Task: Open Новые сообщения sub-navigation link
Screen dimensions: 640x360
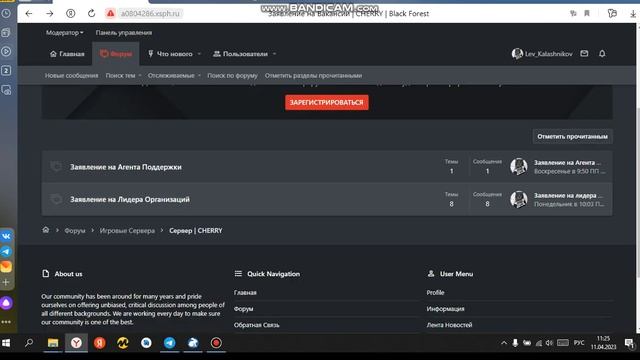Action: 71,76
